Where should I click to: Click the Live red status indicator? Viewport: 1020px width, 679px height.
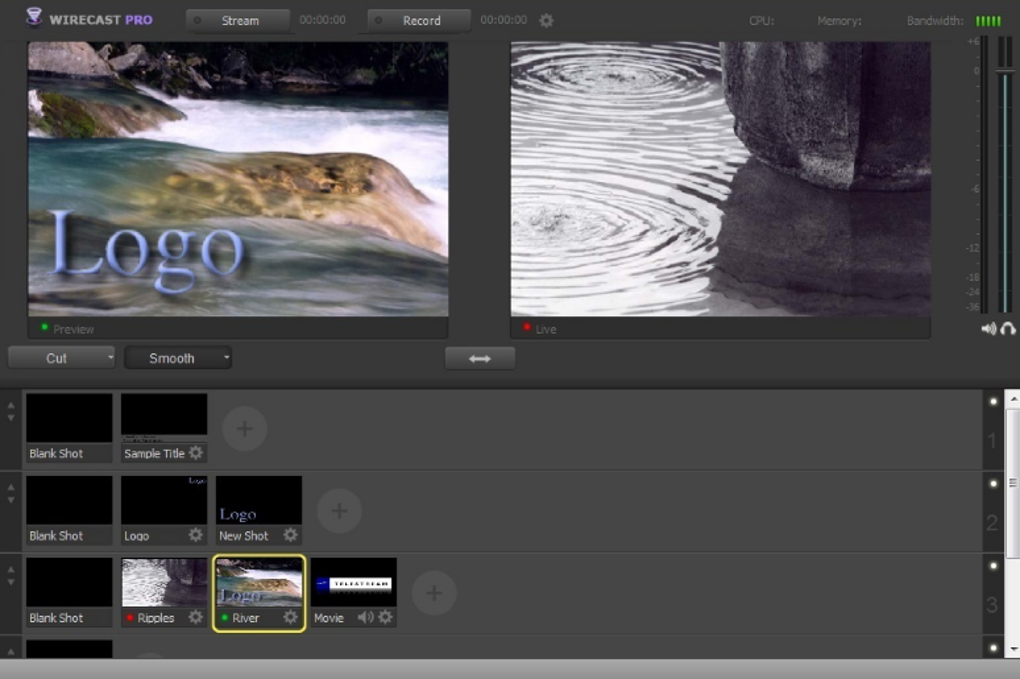coord(526,327)
